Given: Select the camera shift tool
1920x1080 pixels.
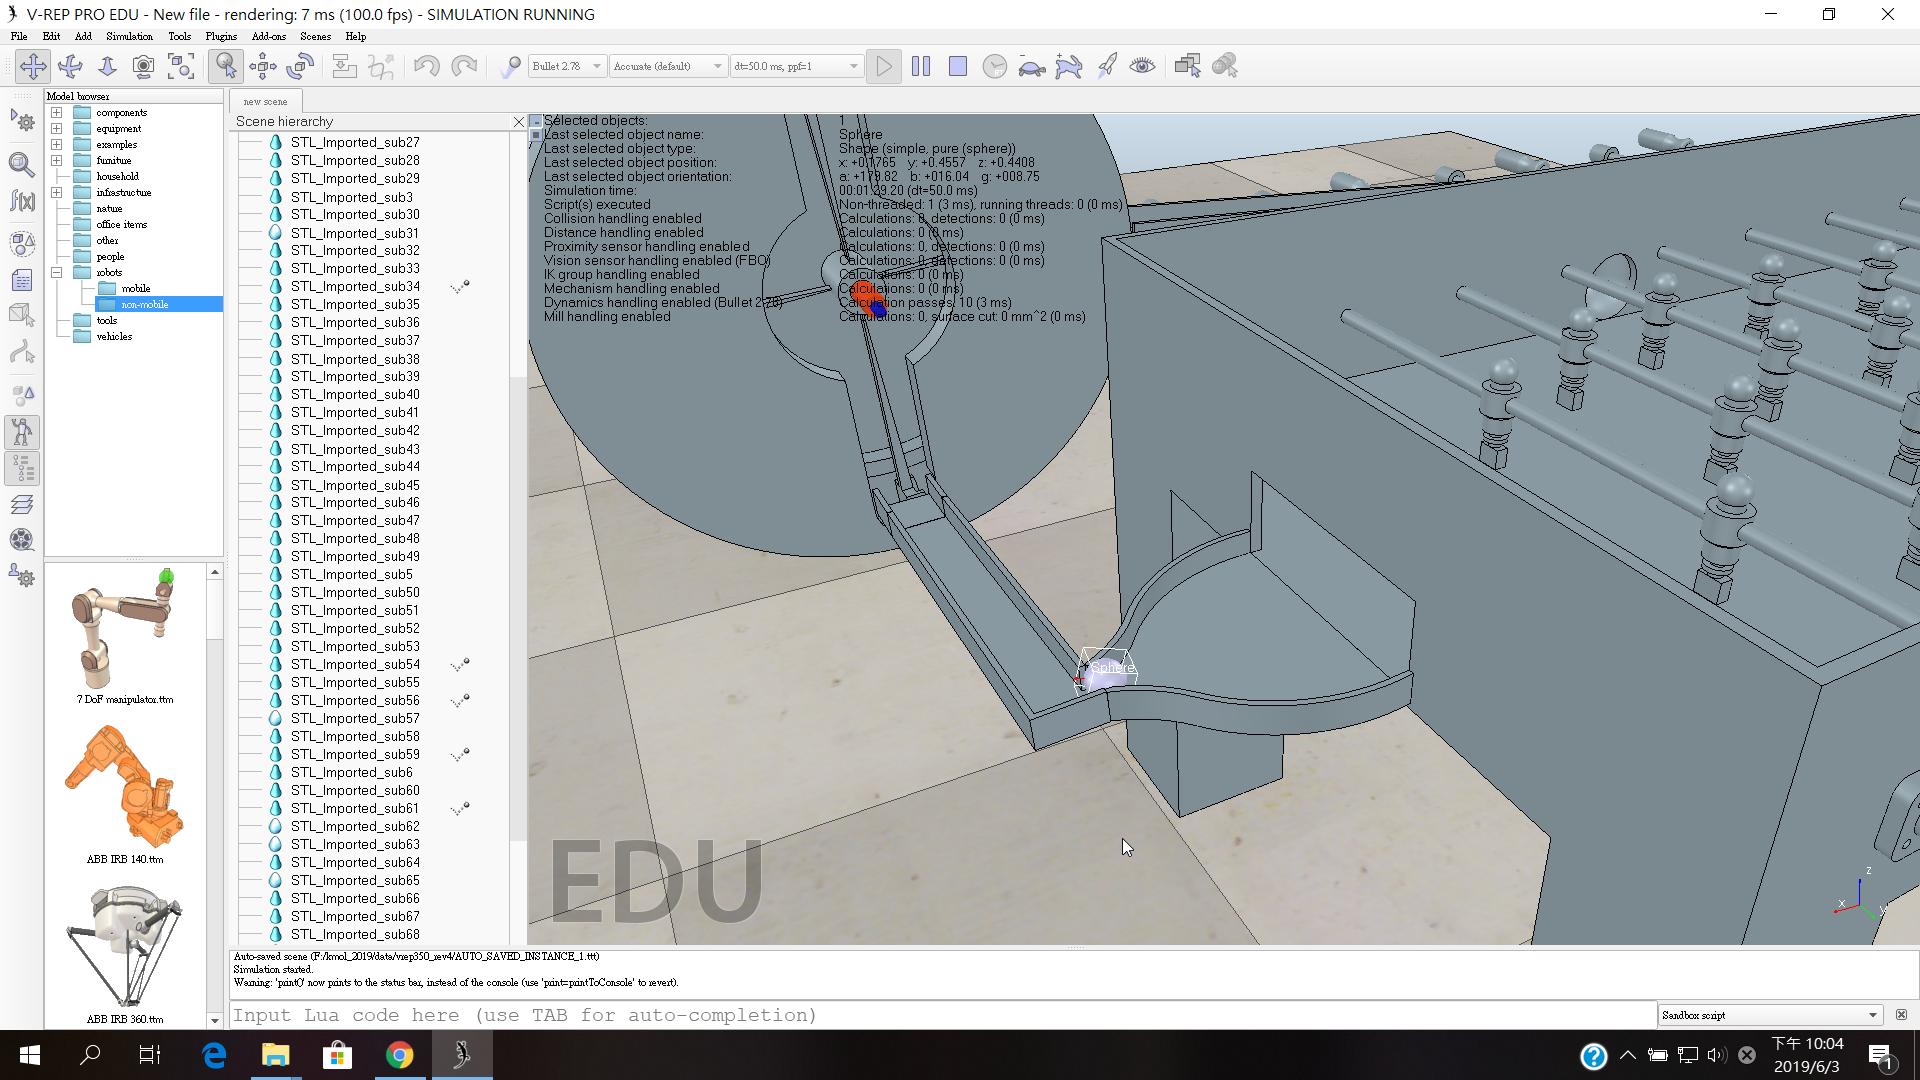Looking at the screenshot, I should pos(107,66).
